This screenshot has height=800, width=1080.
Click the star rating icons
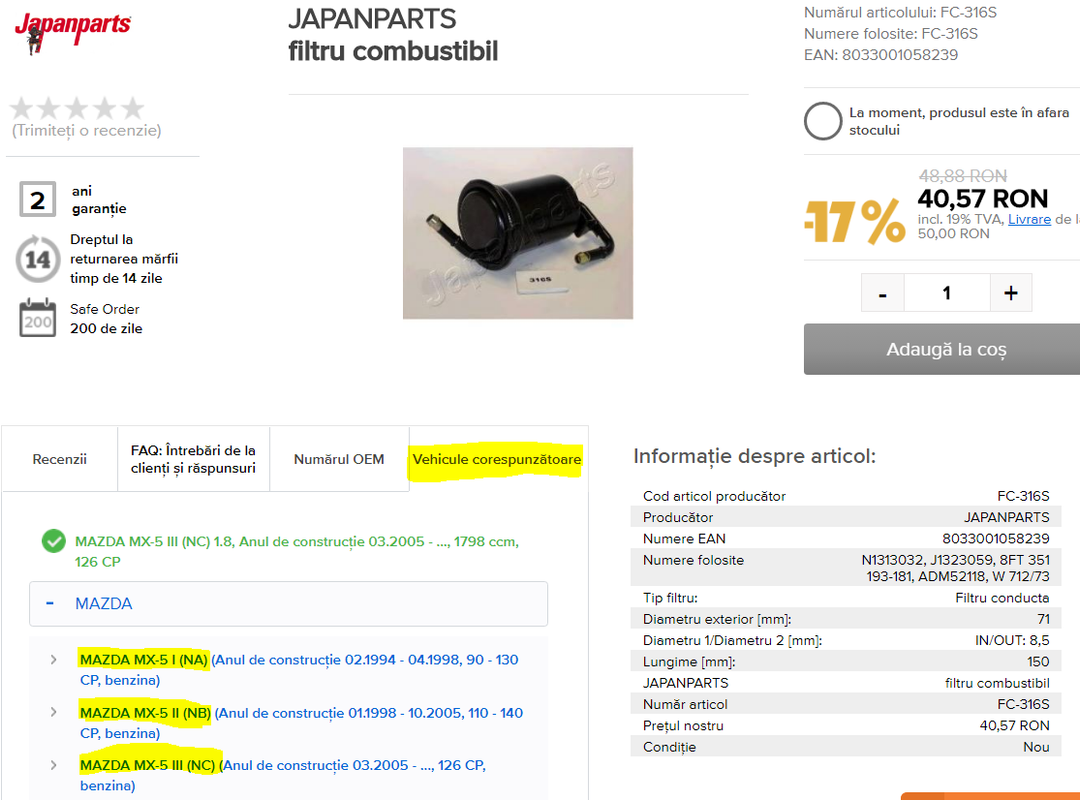click(77, 108)
